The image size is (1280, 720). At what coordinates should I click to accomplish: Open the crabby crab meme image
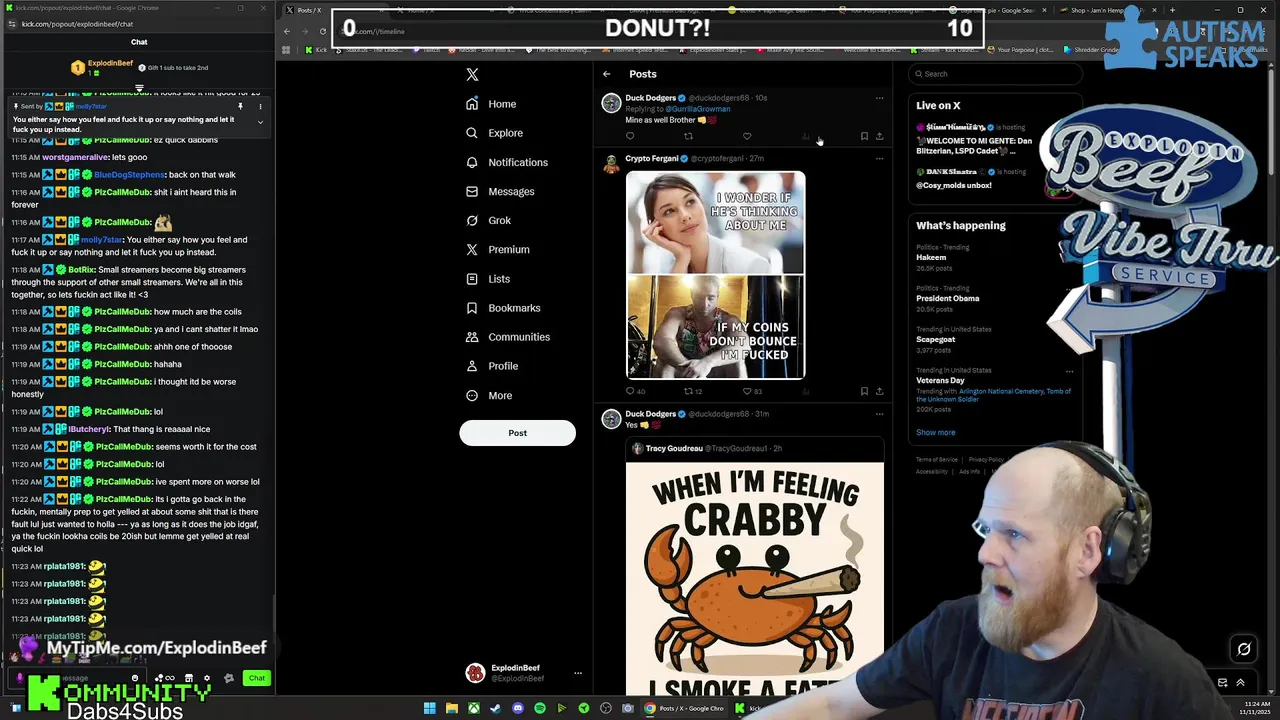tap(755, 578)
